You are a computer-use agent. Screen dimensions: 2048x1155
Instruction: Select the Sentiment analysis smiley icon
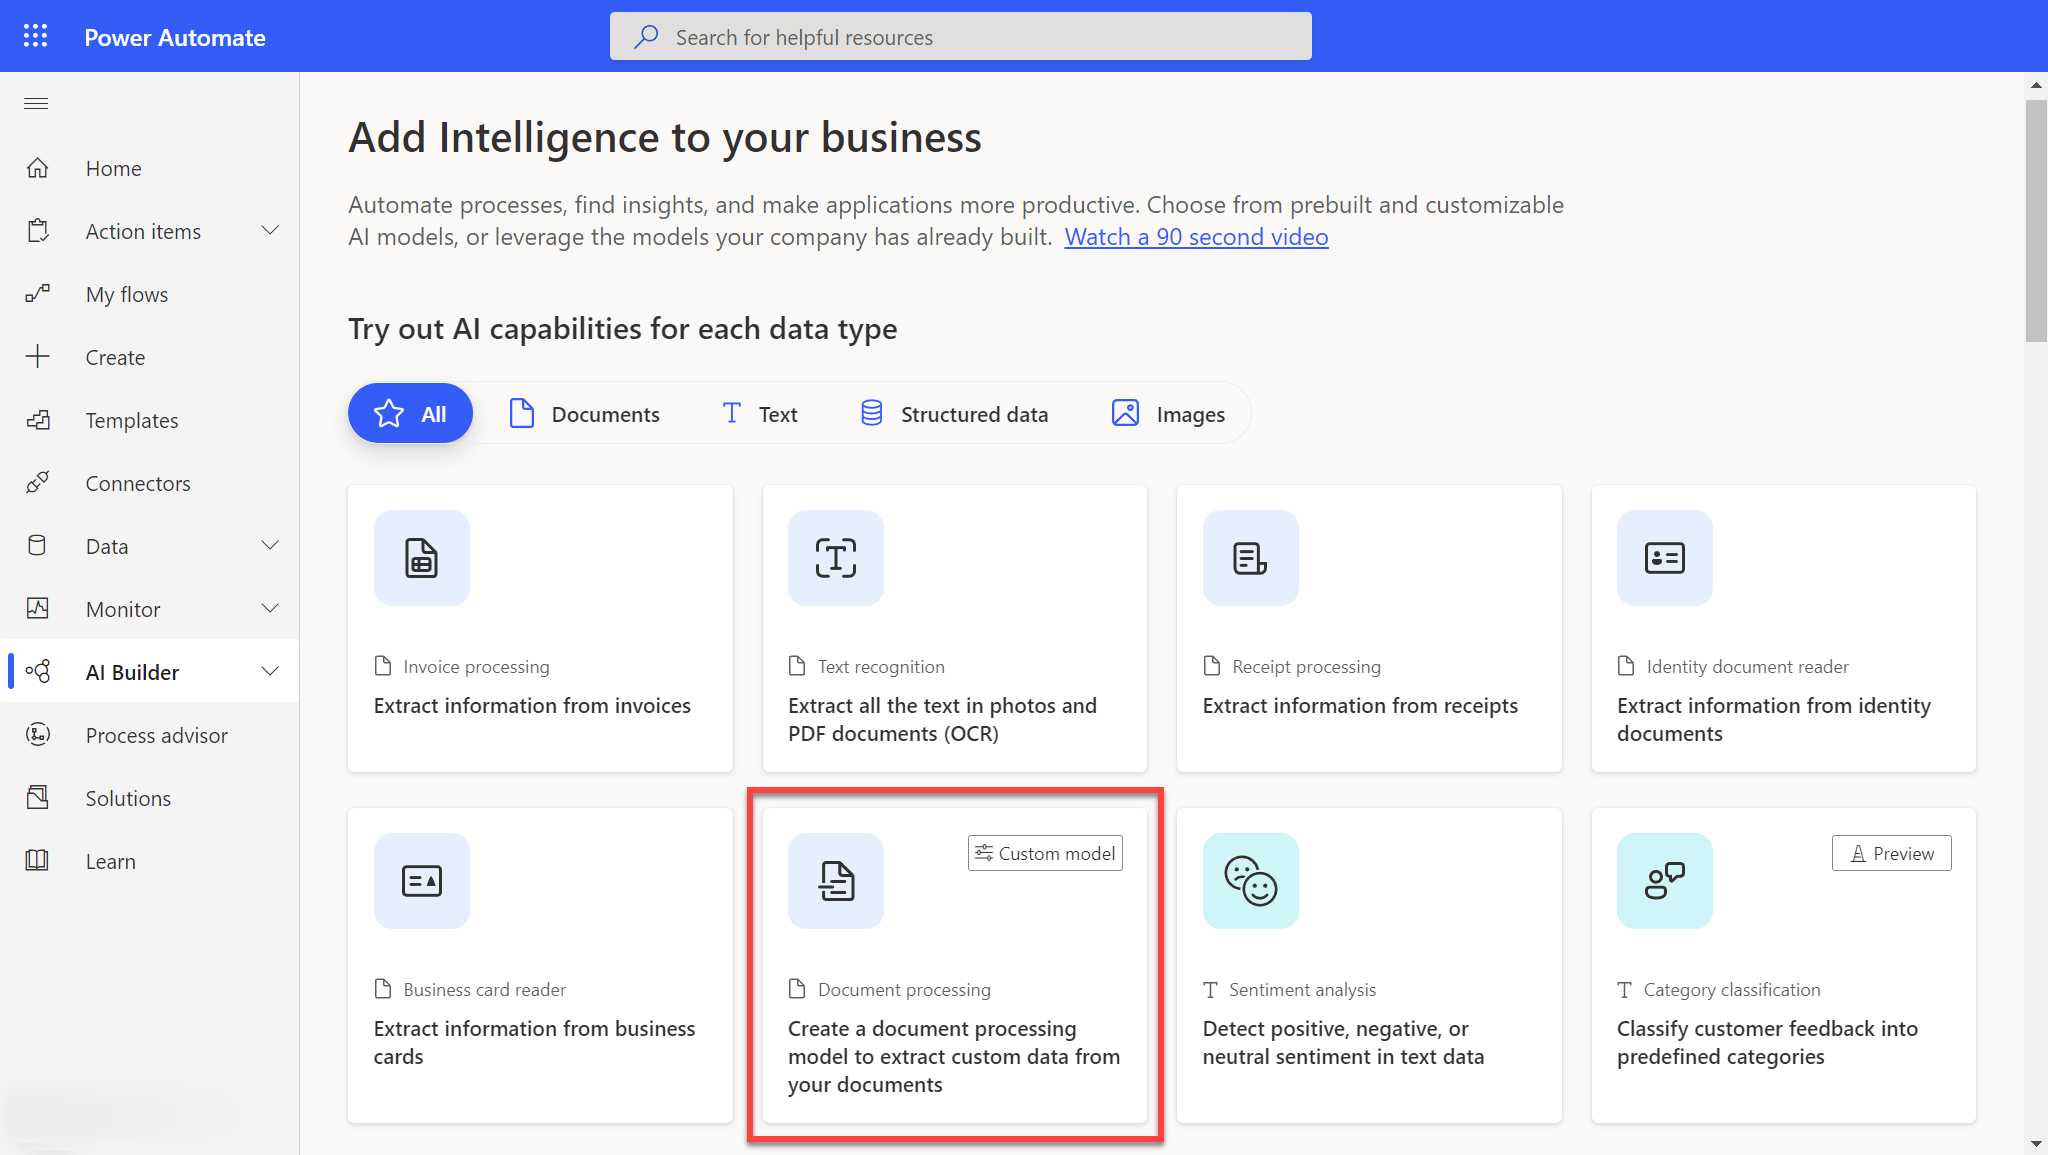point(1250,881)
